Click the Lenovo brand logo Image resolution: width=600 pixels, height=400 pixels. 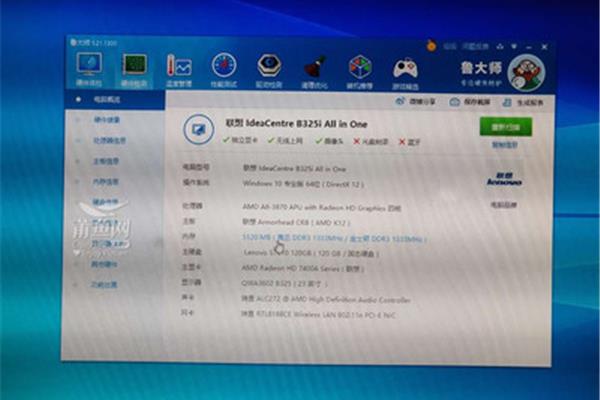point(504,179)
